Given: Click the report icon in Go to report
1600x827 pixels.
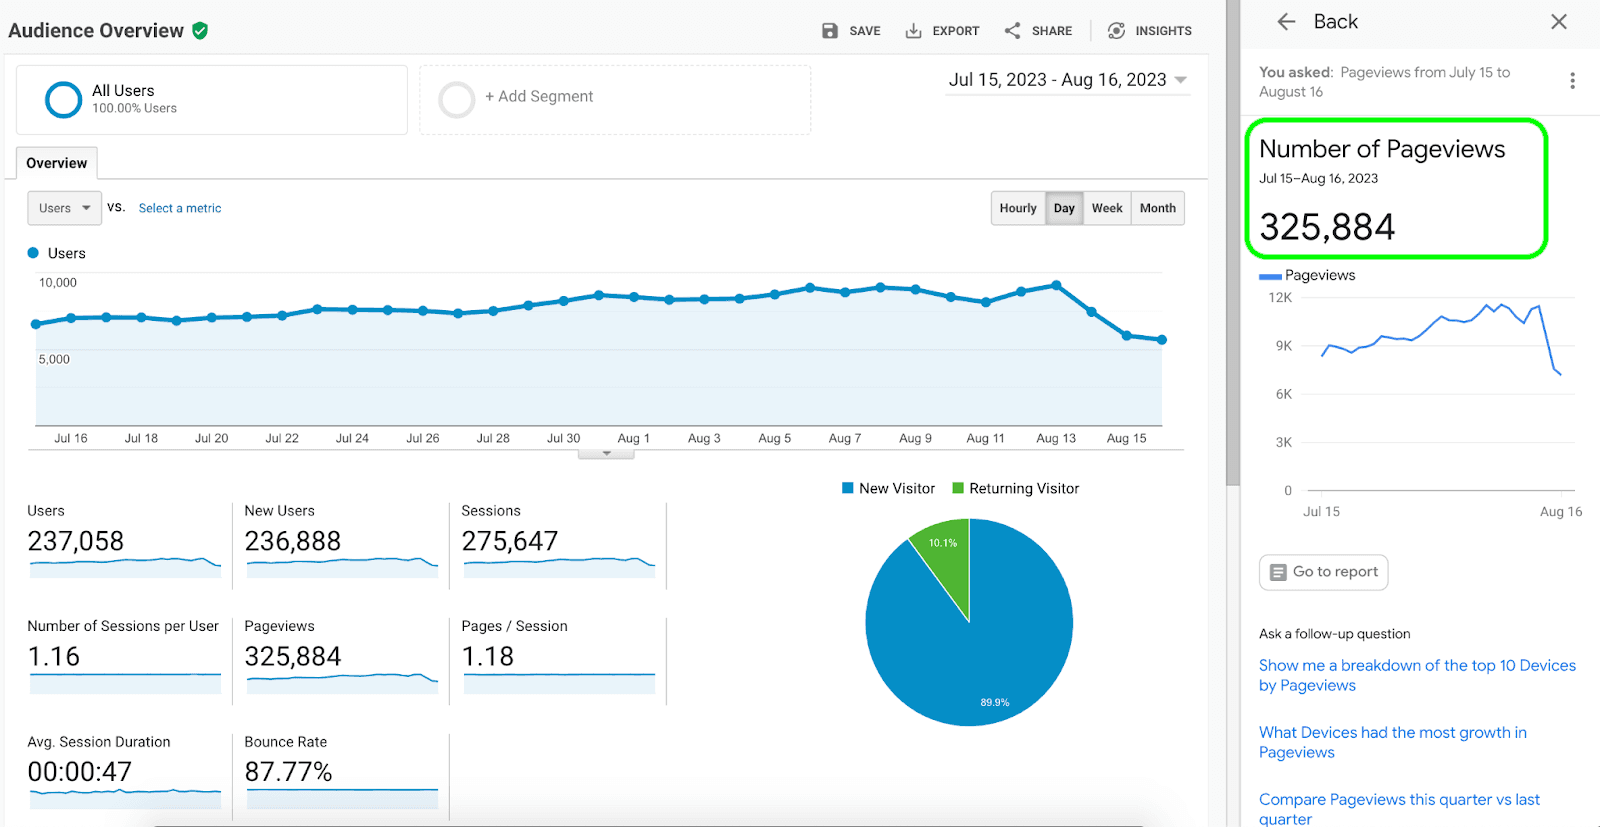Looking at the screenshot, I should click(1278, 572).
